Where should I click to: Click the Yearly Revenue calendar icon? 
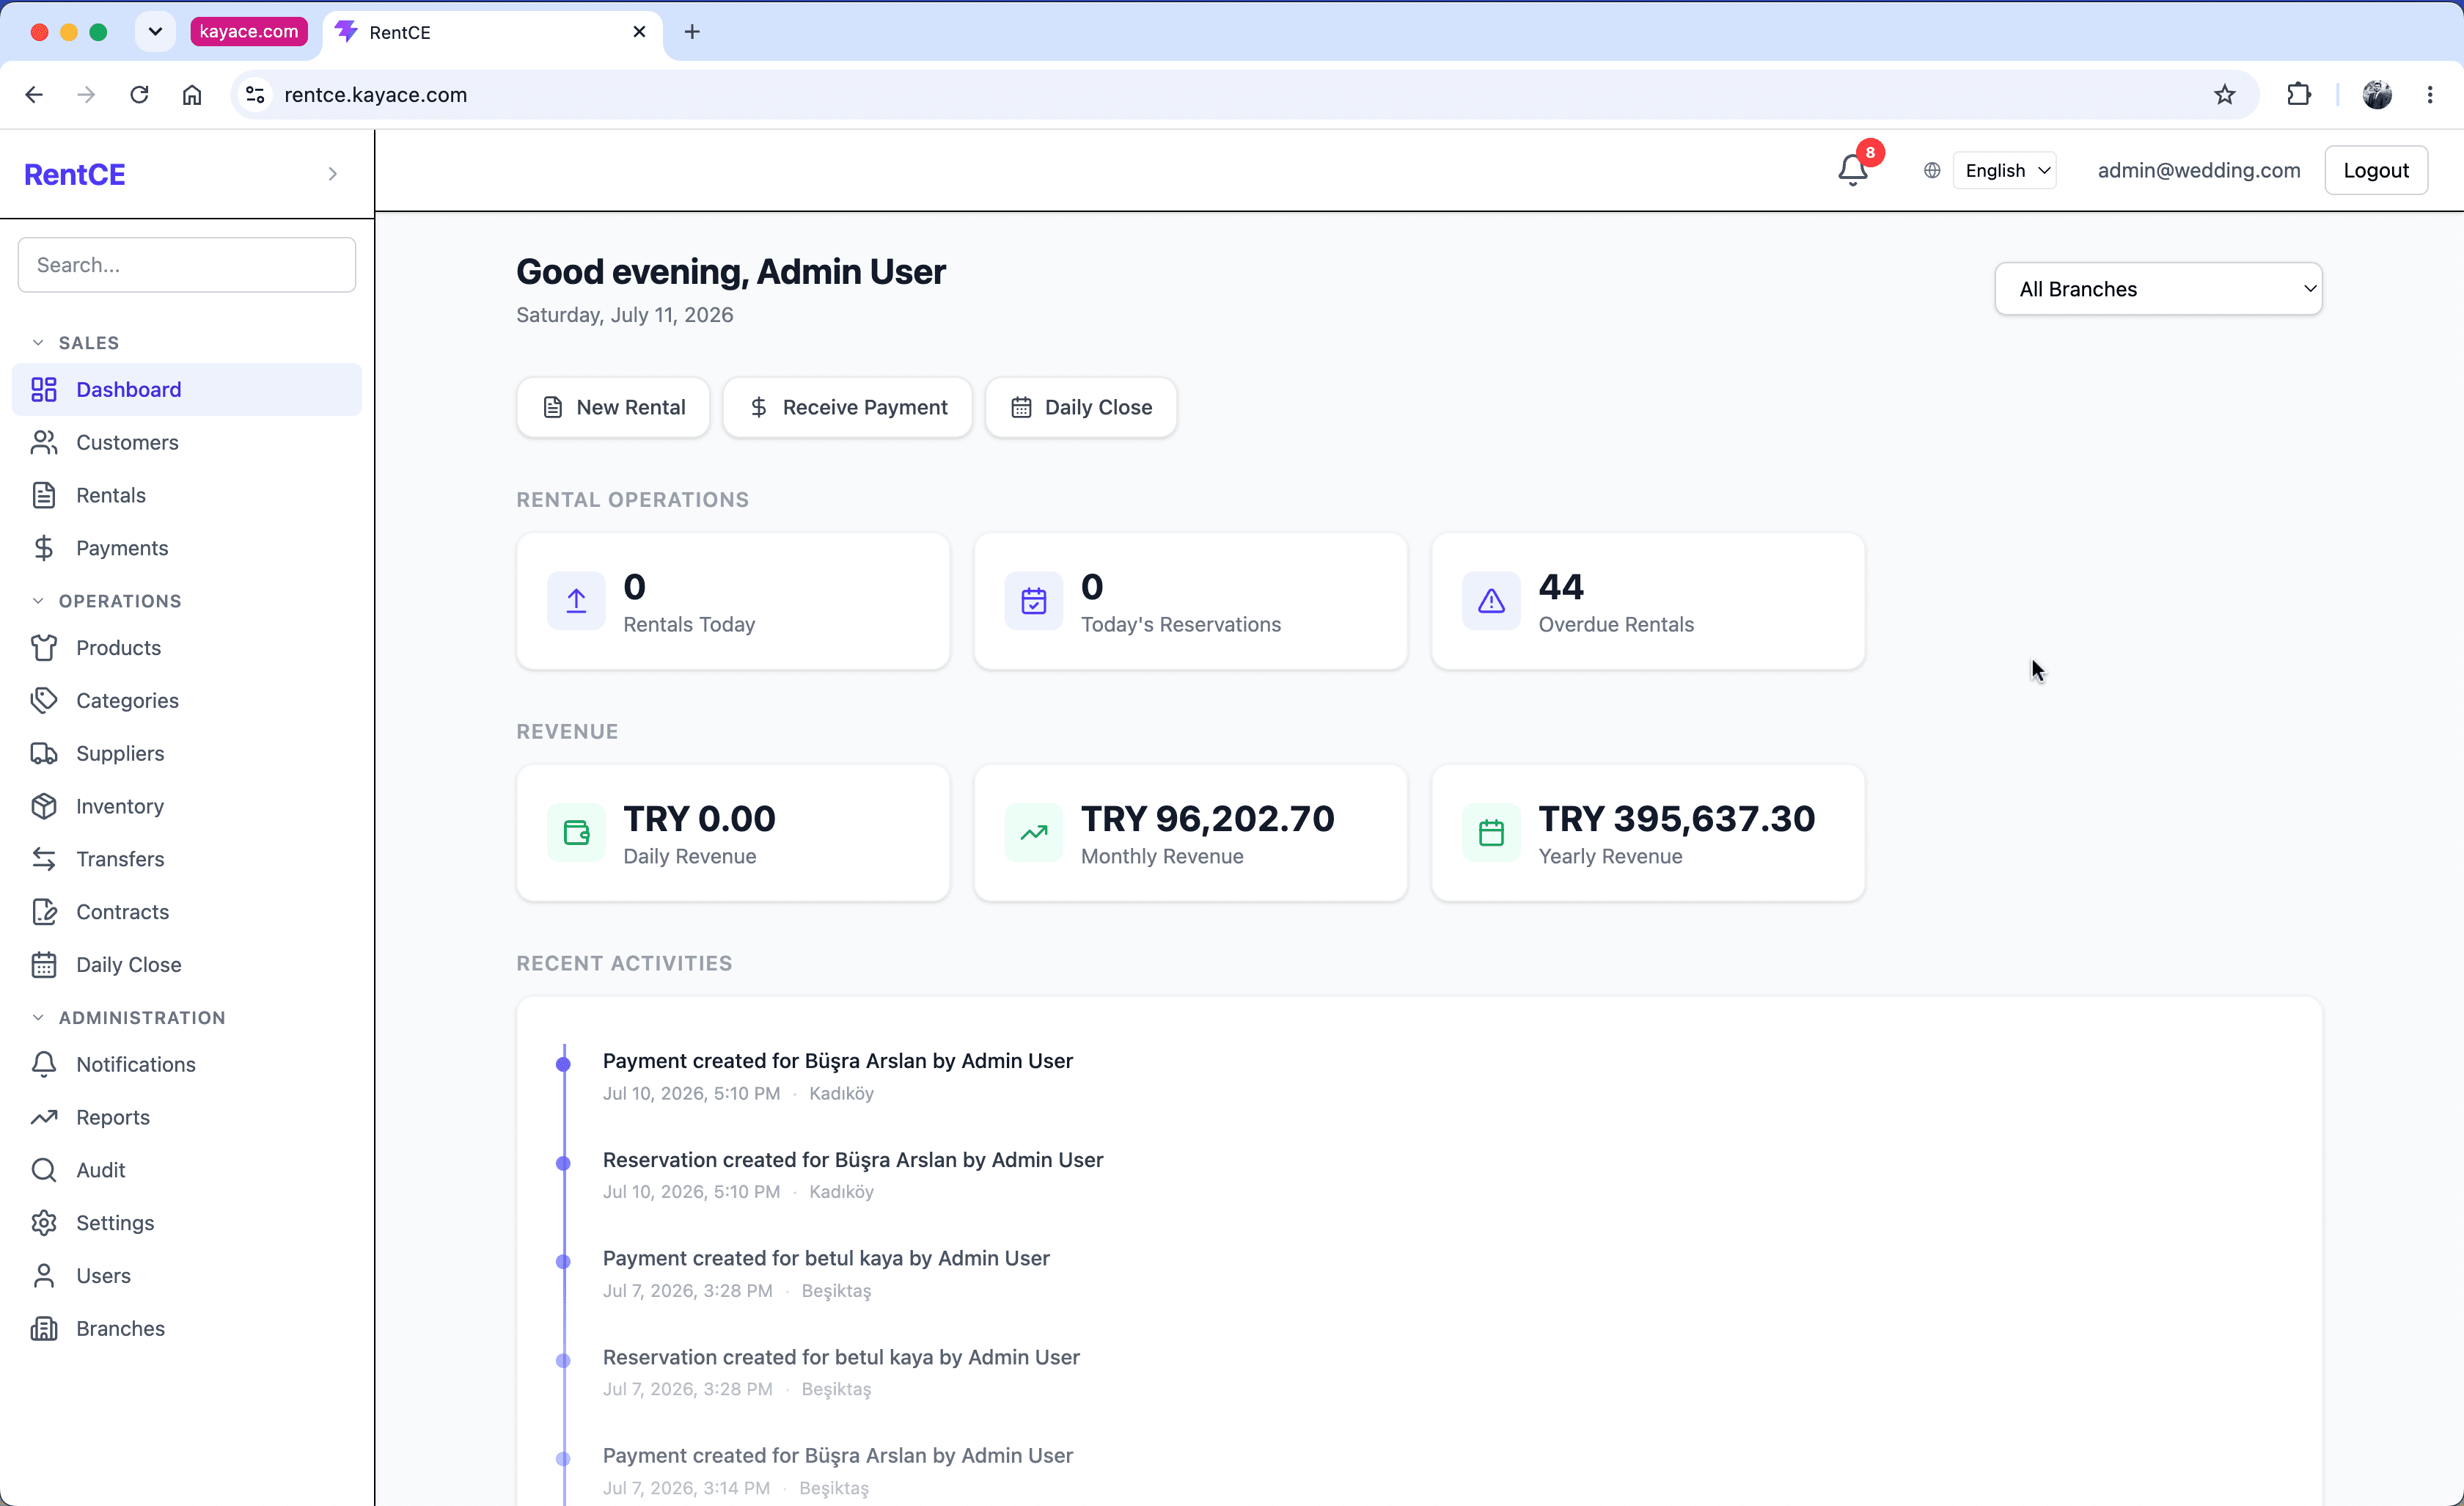click(x=1491, y=833)
